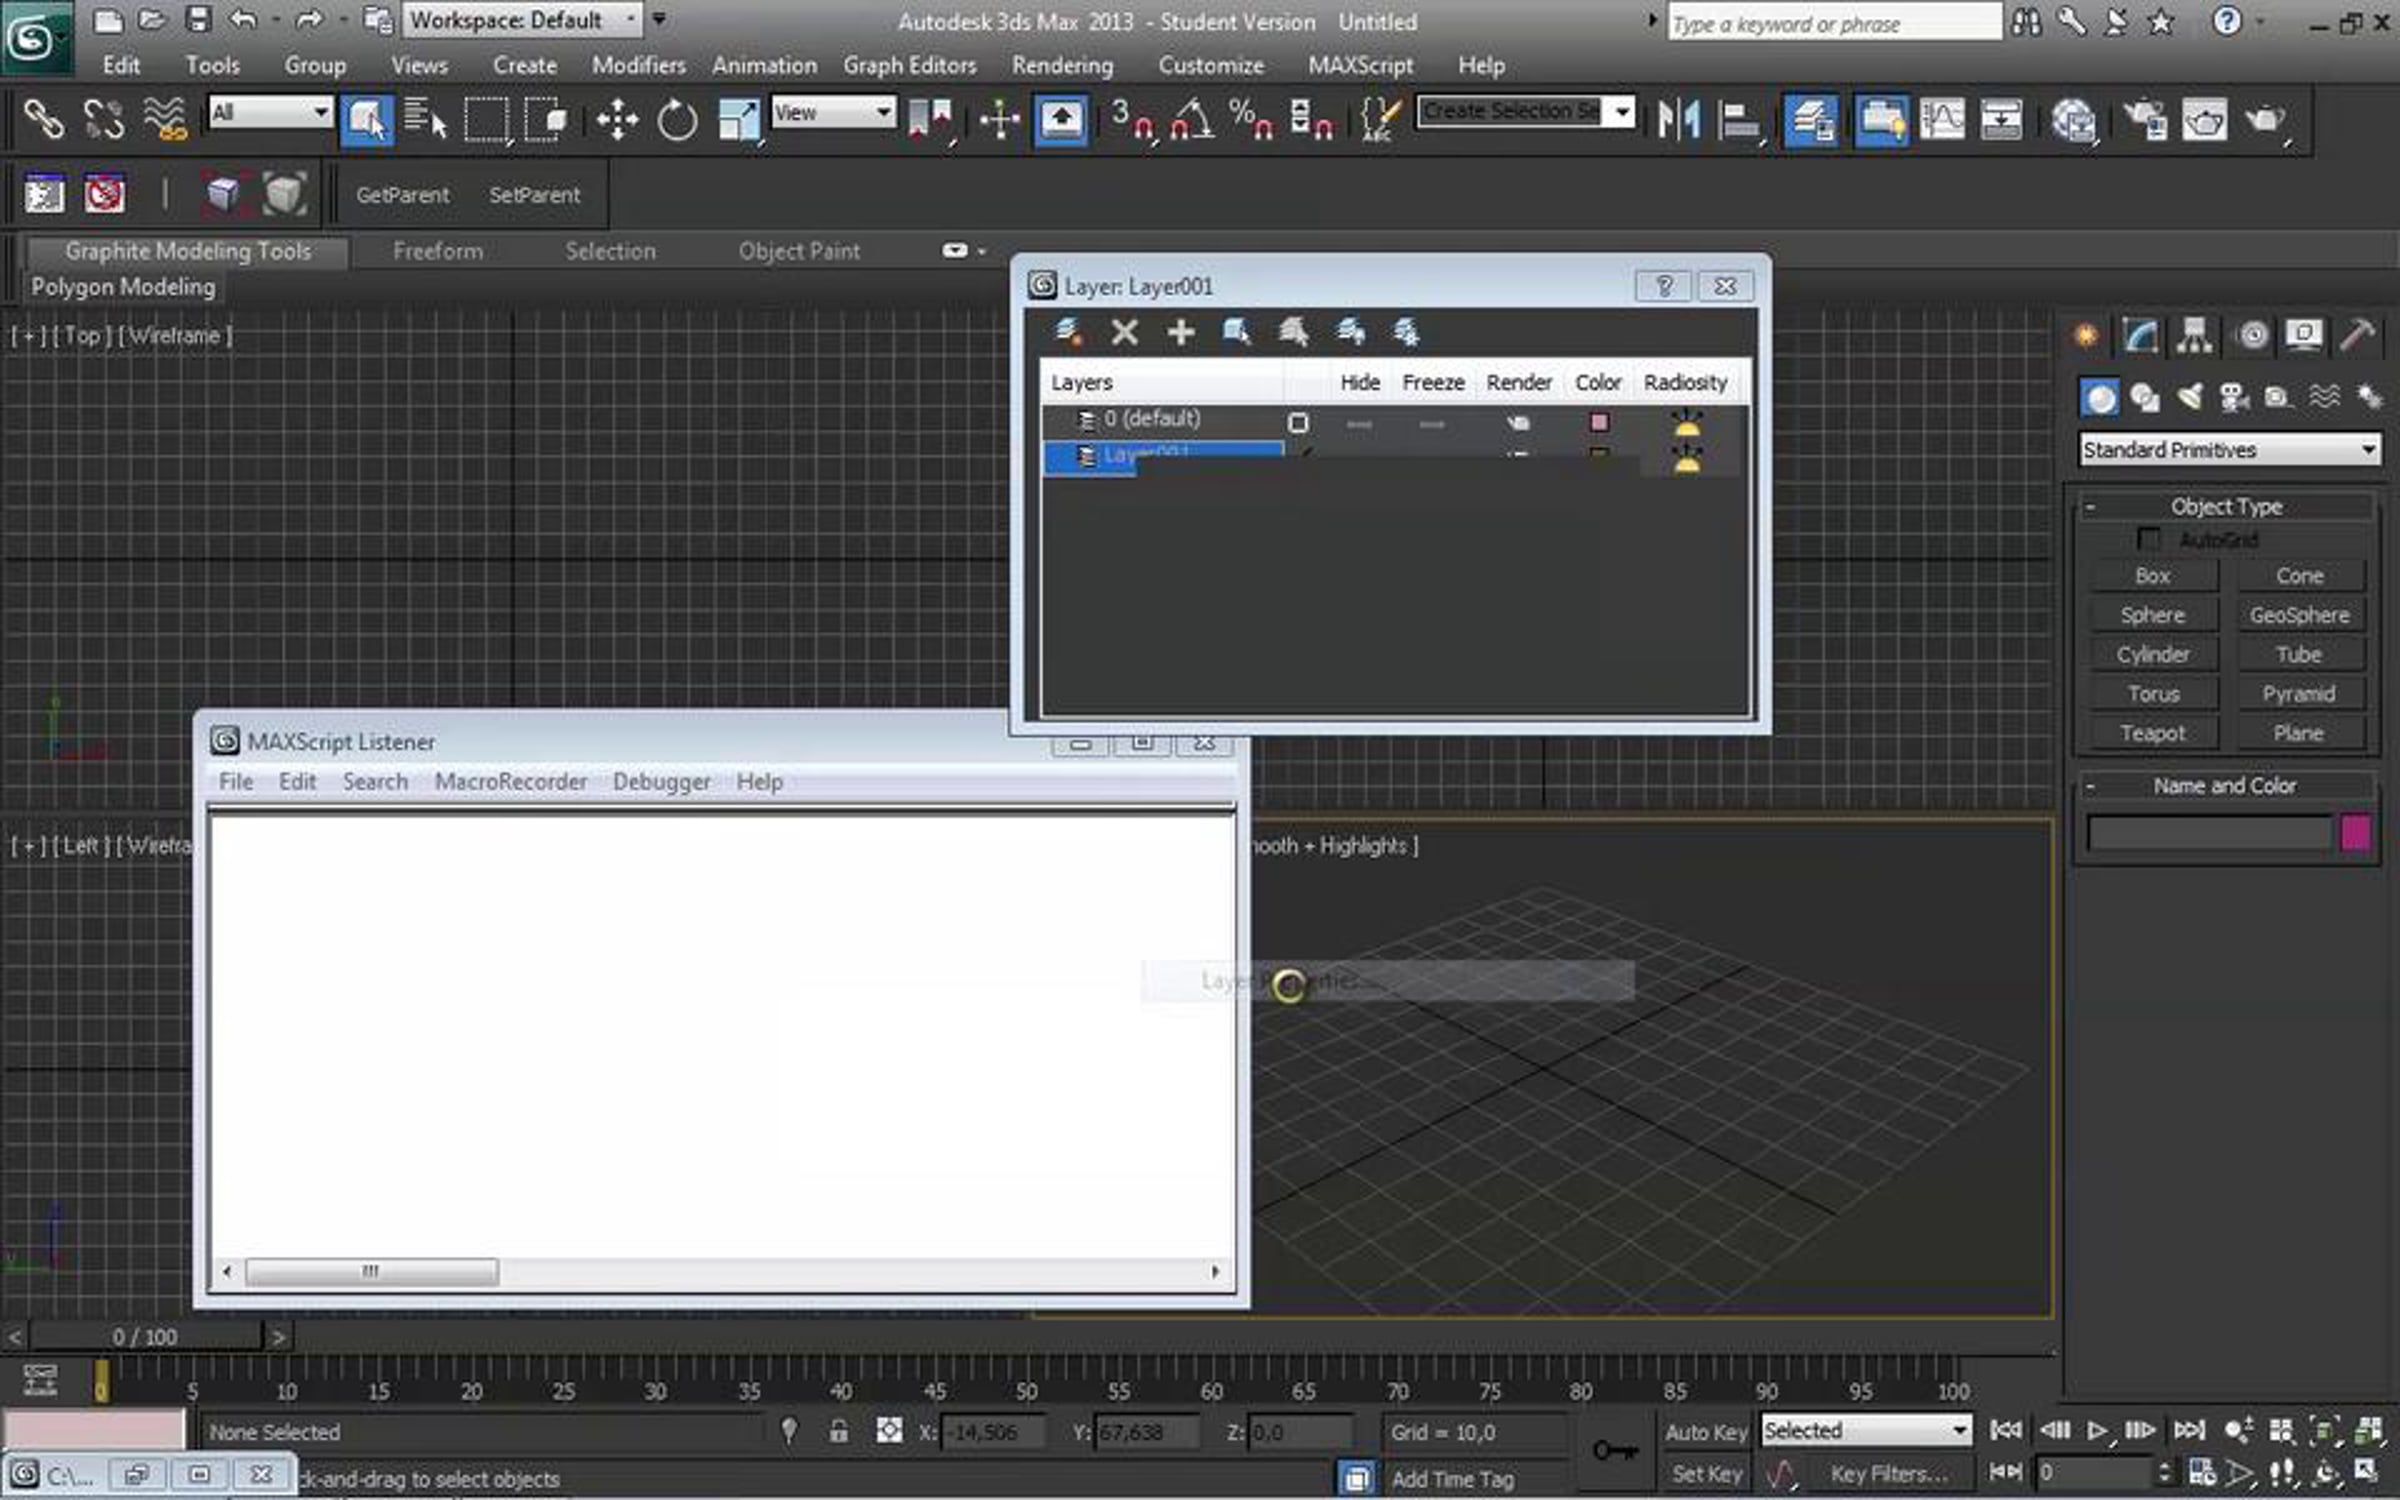
Task: Toggle Set Key mode
Action: 1706,1474
